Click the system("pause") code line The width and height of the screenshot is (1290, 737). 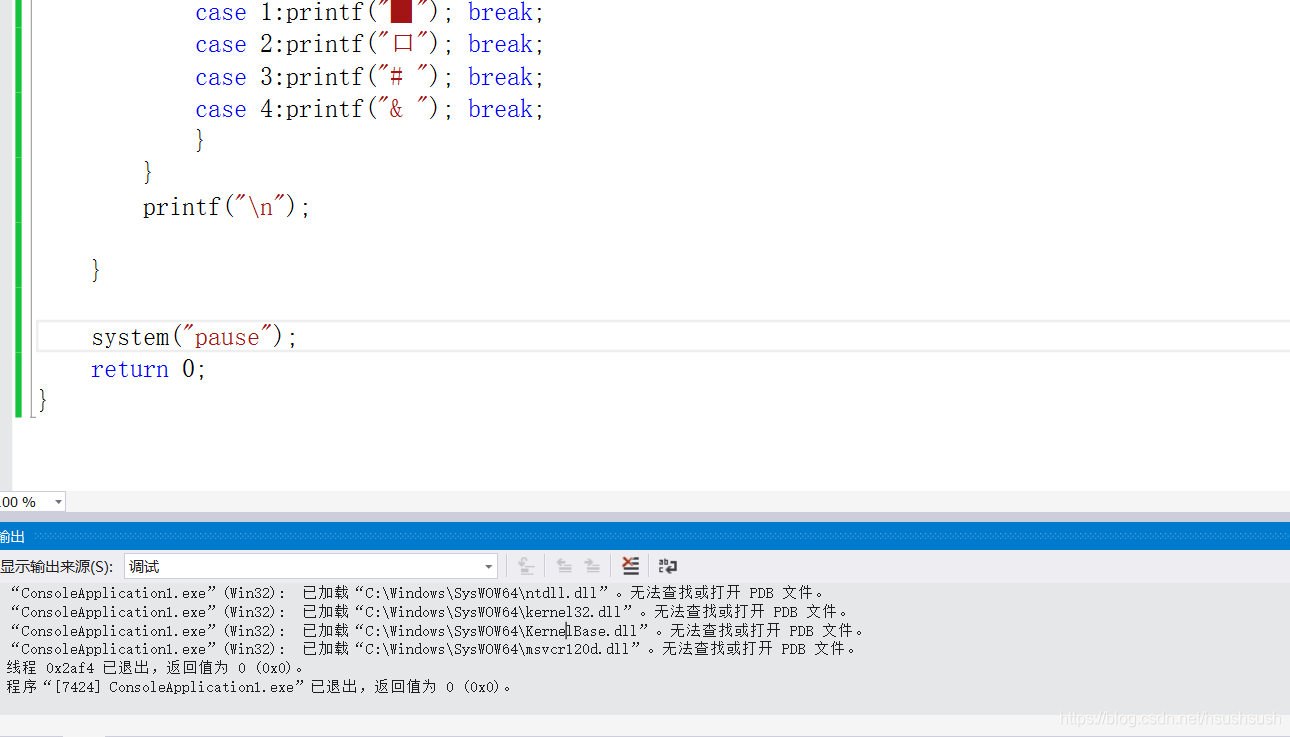(x=195, y=337)
